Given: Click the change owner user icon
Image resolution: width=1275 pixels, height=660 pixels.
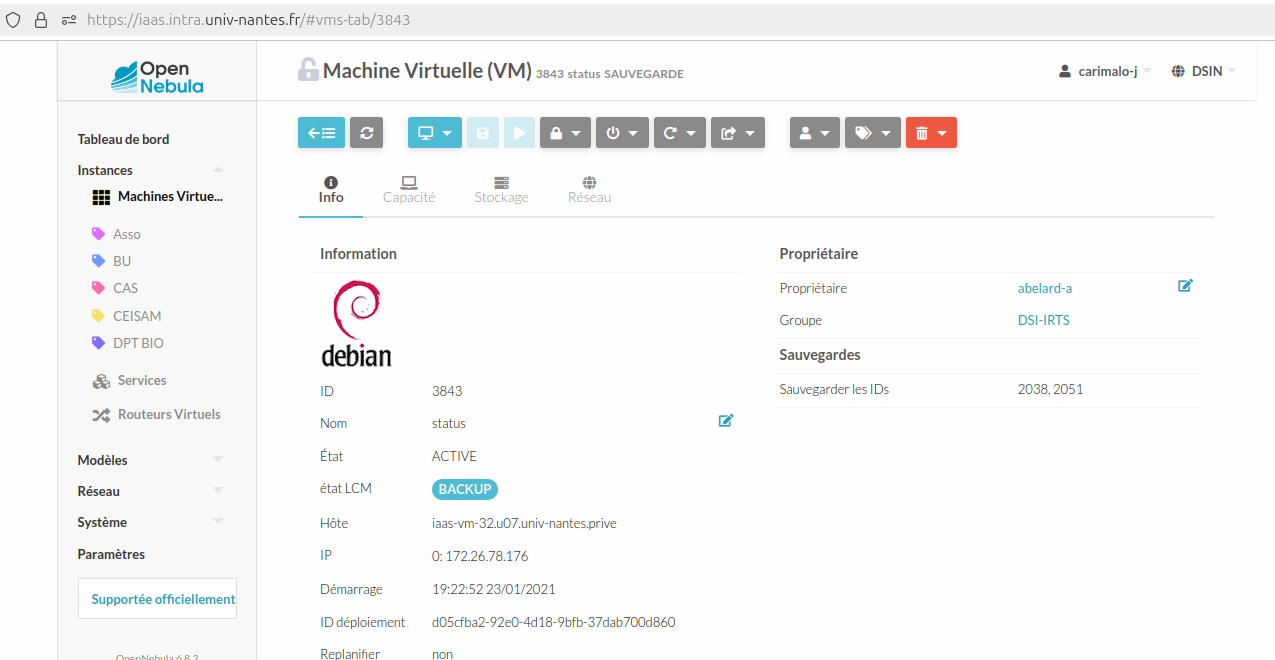Looking at the screenshot, I should point(808,132).
